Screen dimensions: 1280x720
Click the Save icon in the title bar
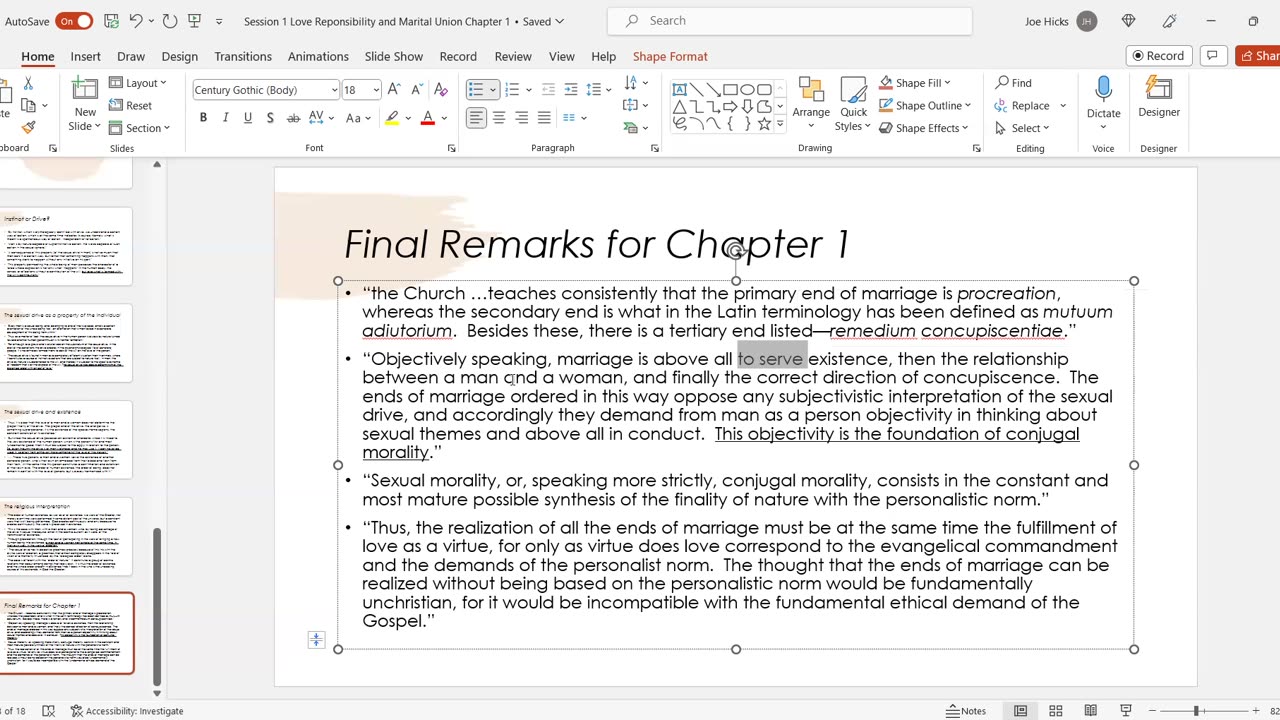coord(112,21)
